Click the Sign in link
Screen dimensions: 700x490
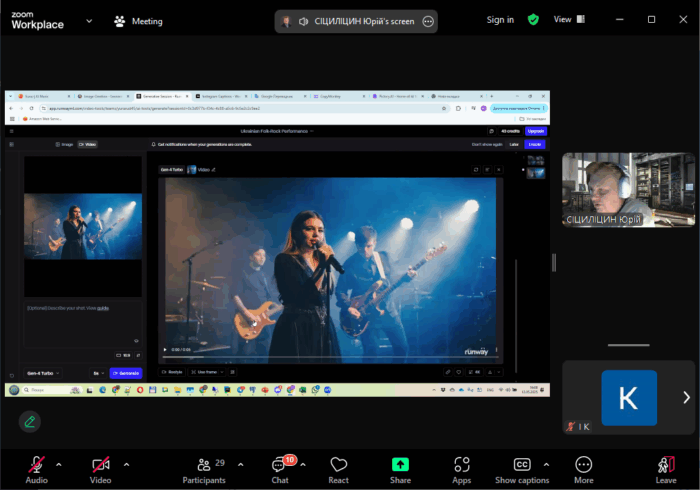(x=500, y=19)
